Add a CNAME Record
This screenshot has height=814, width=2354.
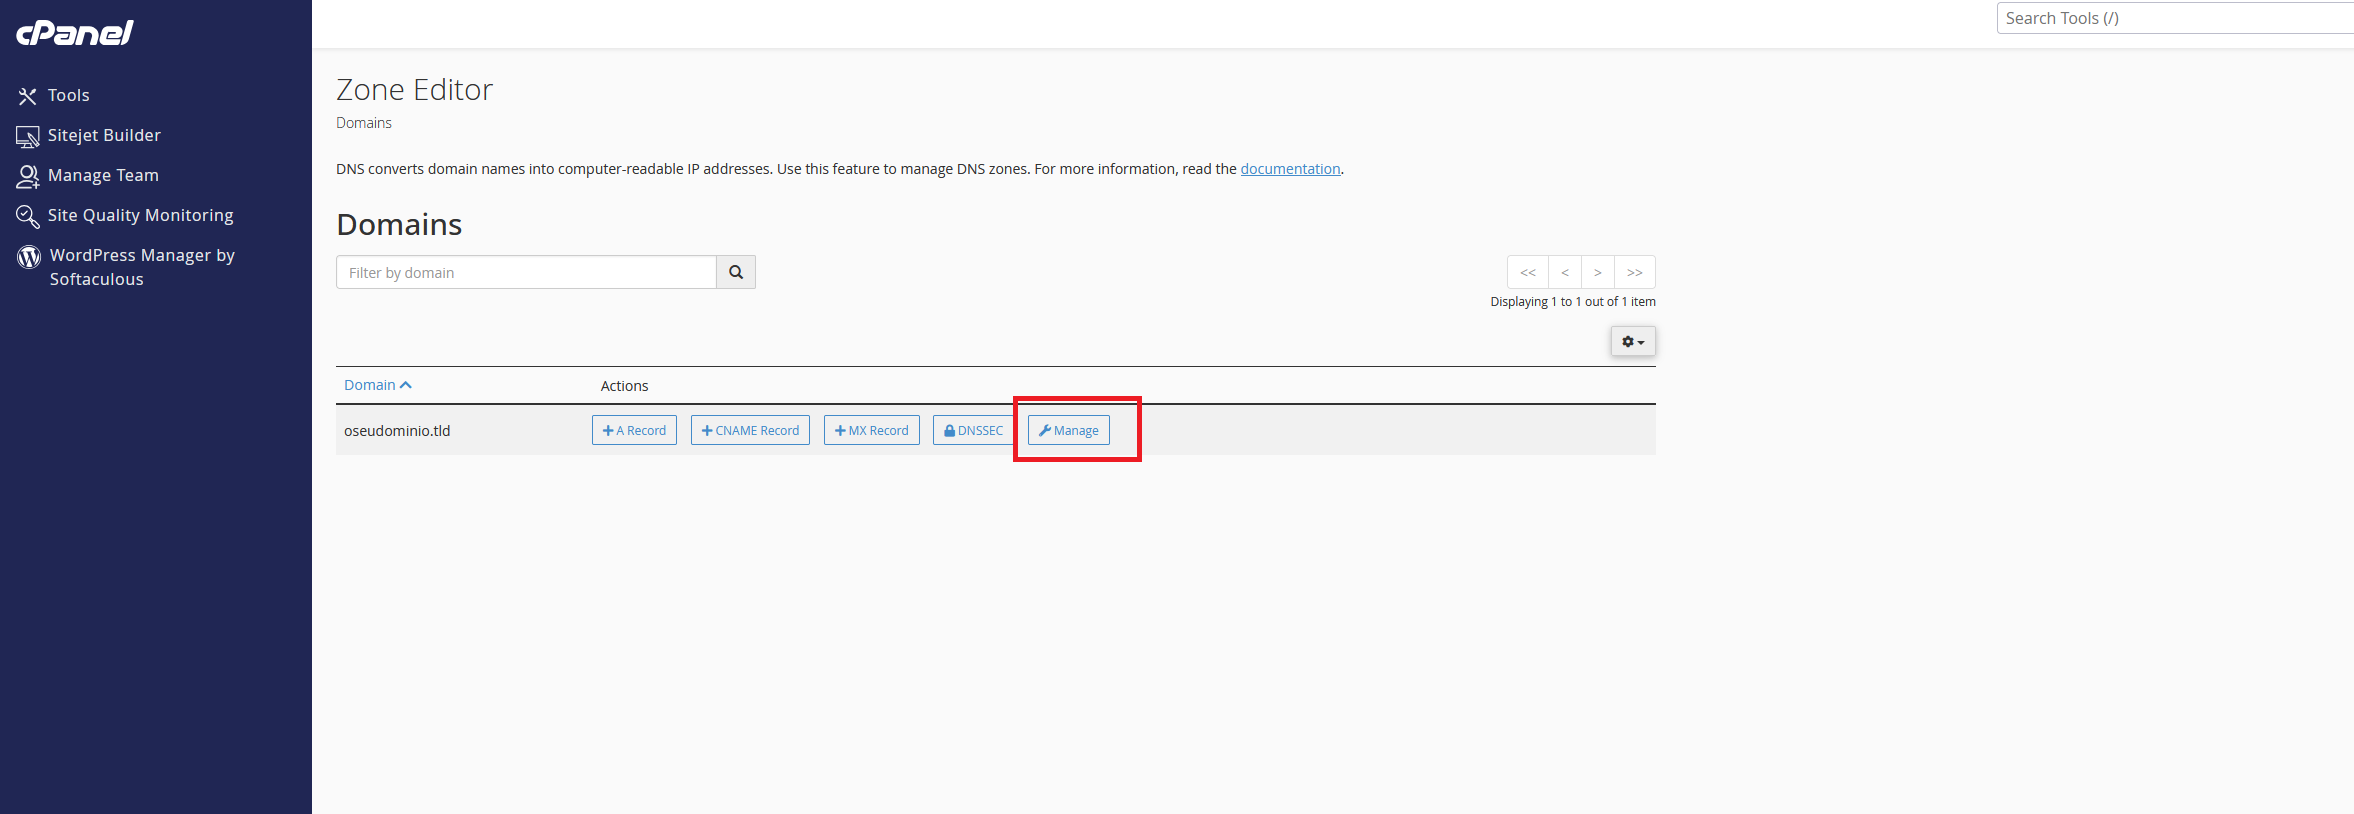tap(750, 430)
